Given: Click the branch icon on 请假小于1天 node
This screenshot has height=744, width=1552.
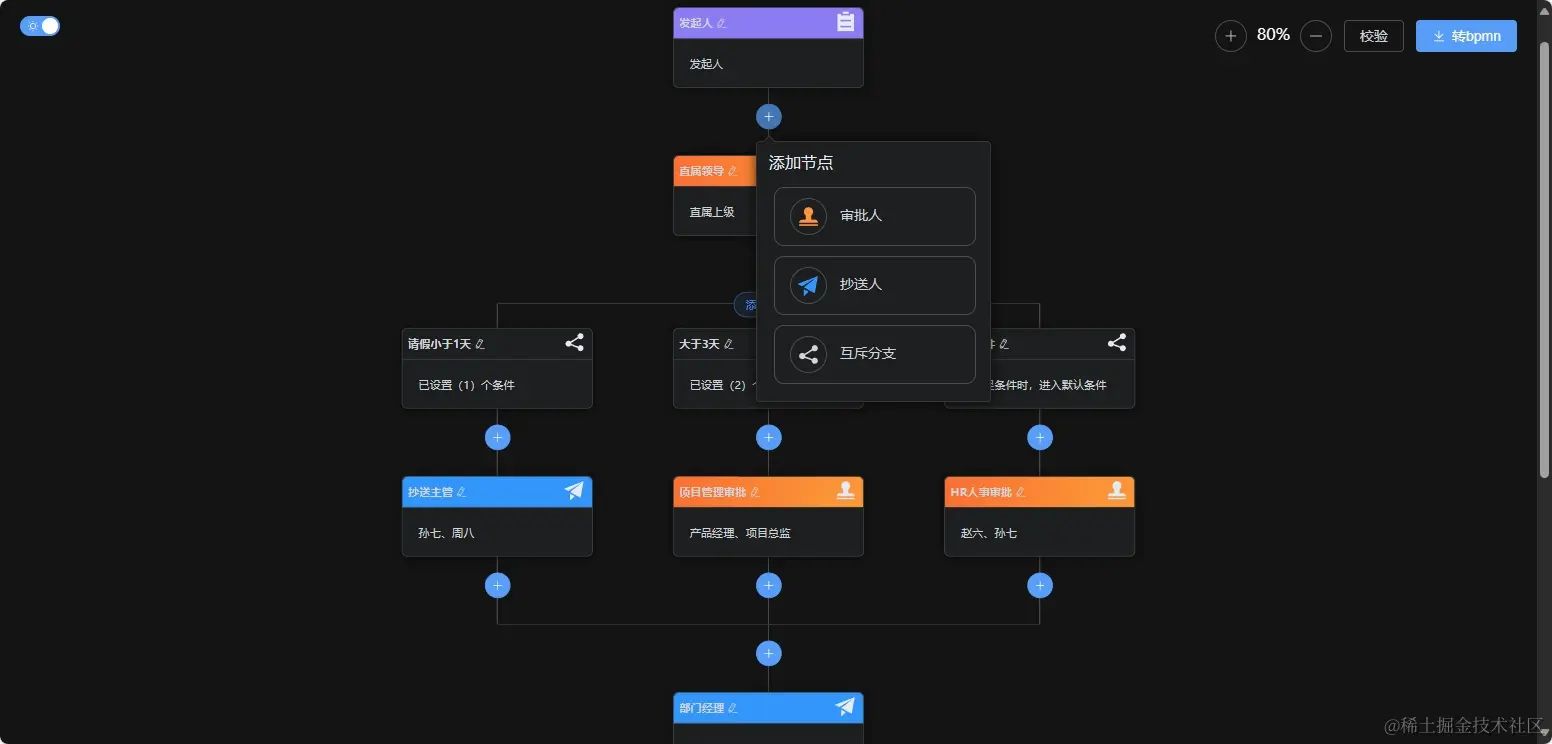Looking at the screenshot, I should (x=574, y=343).
